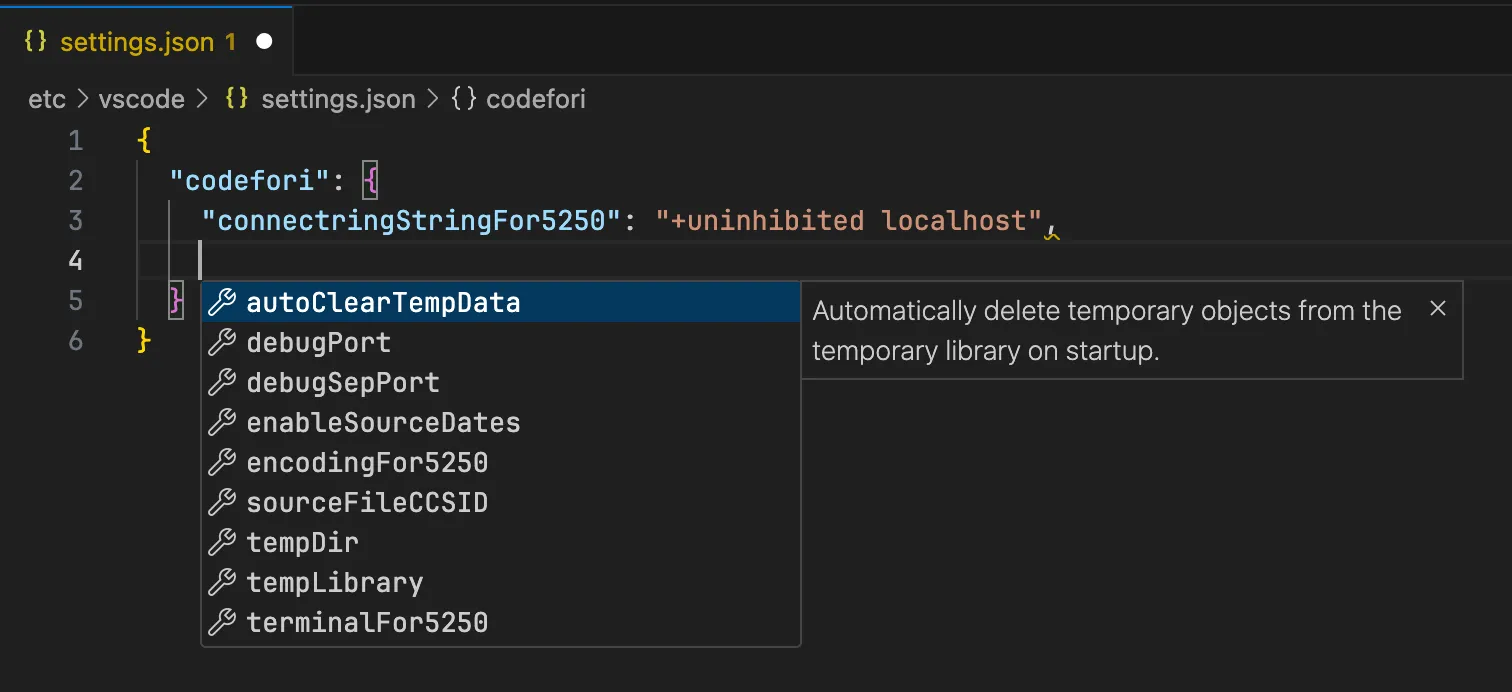This screenshot has height=692, width=1512.
Task: Click wrench icon beside sourceFileCCSID
Action: [221, 502]
